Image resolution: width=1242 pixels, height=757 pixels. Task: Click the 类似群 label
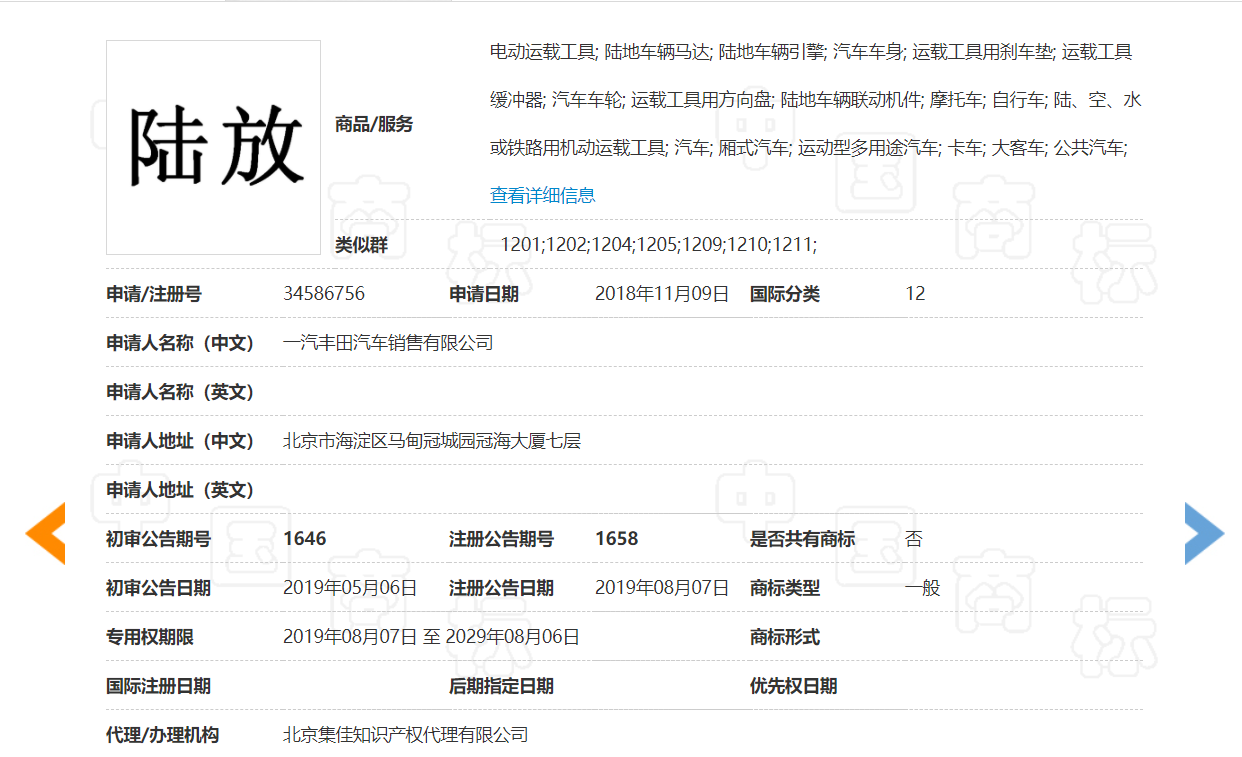point(361,246)
